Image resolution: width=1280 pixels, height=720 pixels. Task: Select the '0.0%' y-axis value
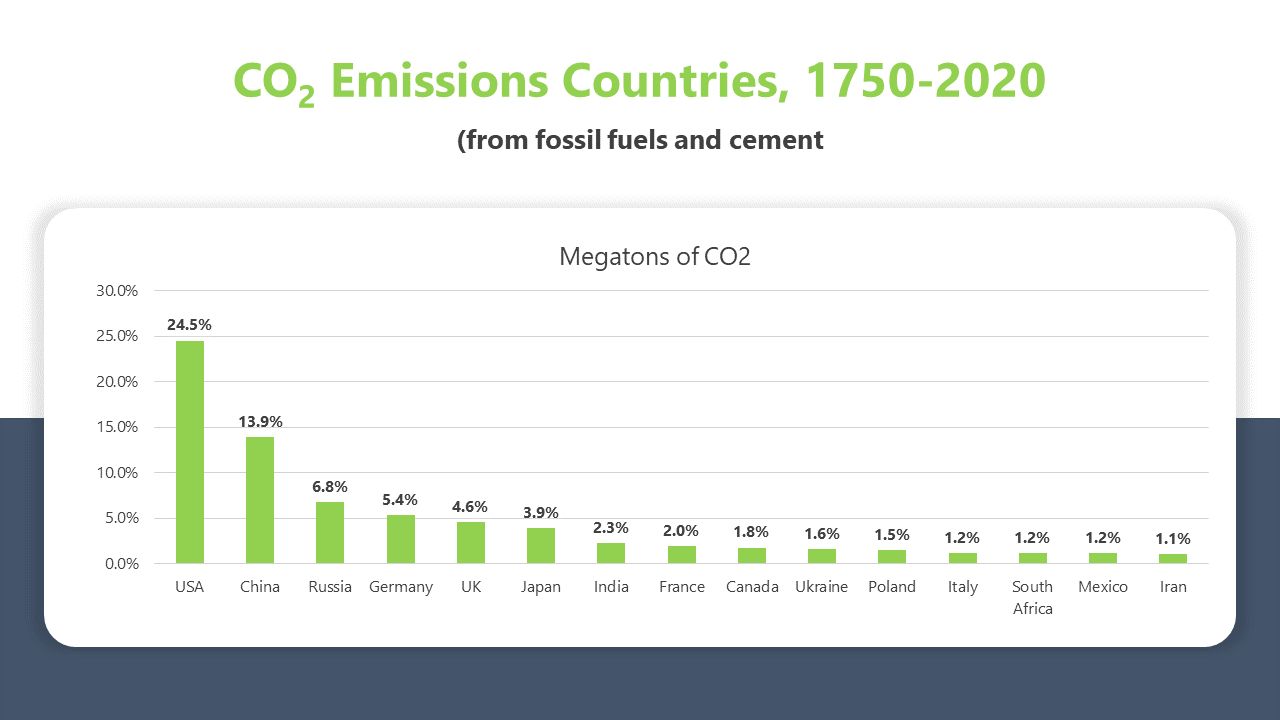121,564
